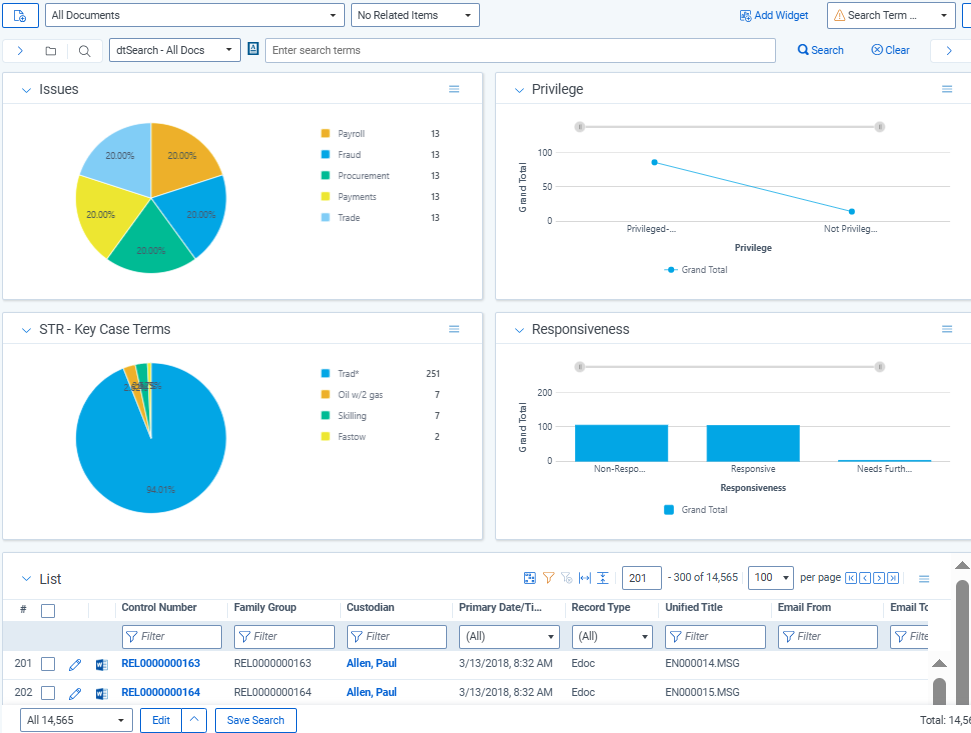971x733 pixels.
Task: Open the All Documents view dropdown
Action: [194, 15]
